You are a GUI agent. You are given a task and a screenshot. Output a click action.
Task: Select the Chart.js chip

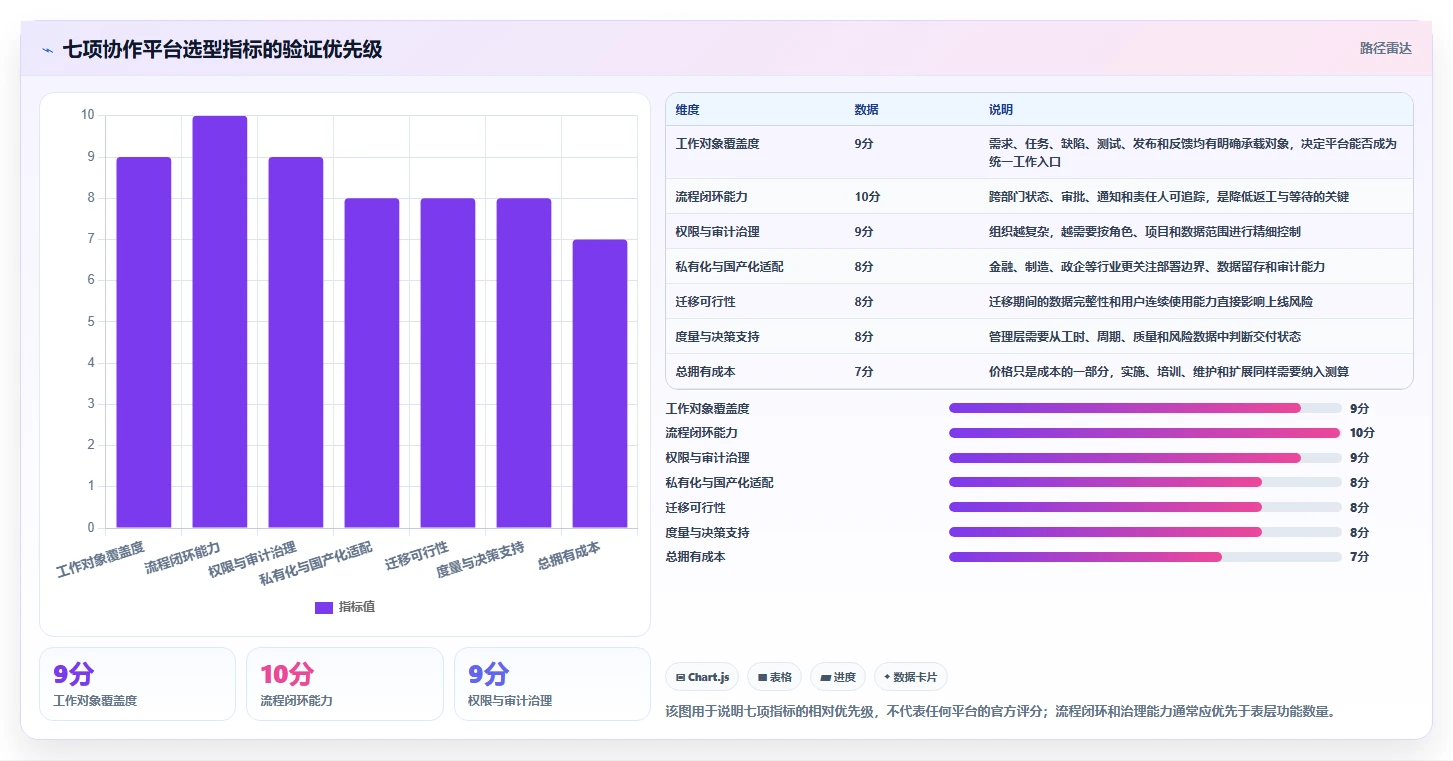coord(702,677)
